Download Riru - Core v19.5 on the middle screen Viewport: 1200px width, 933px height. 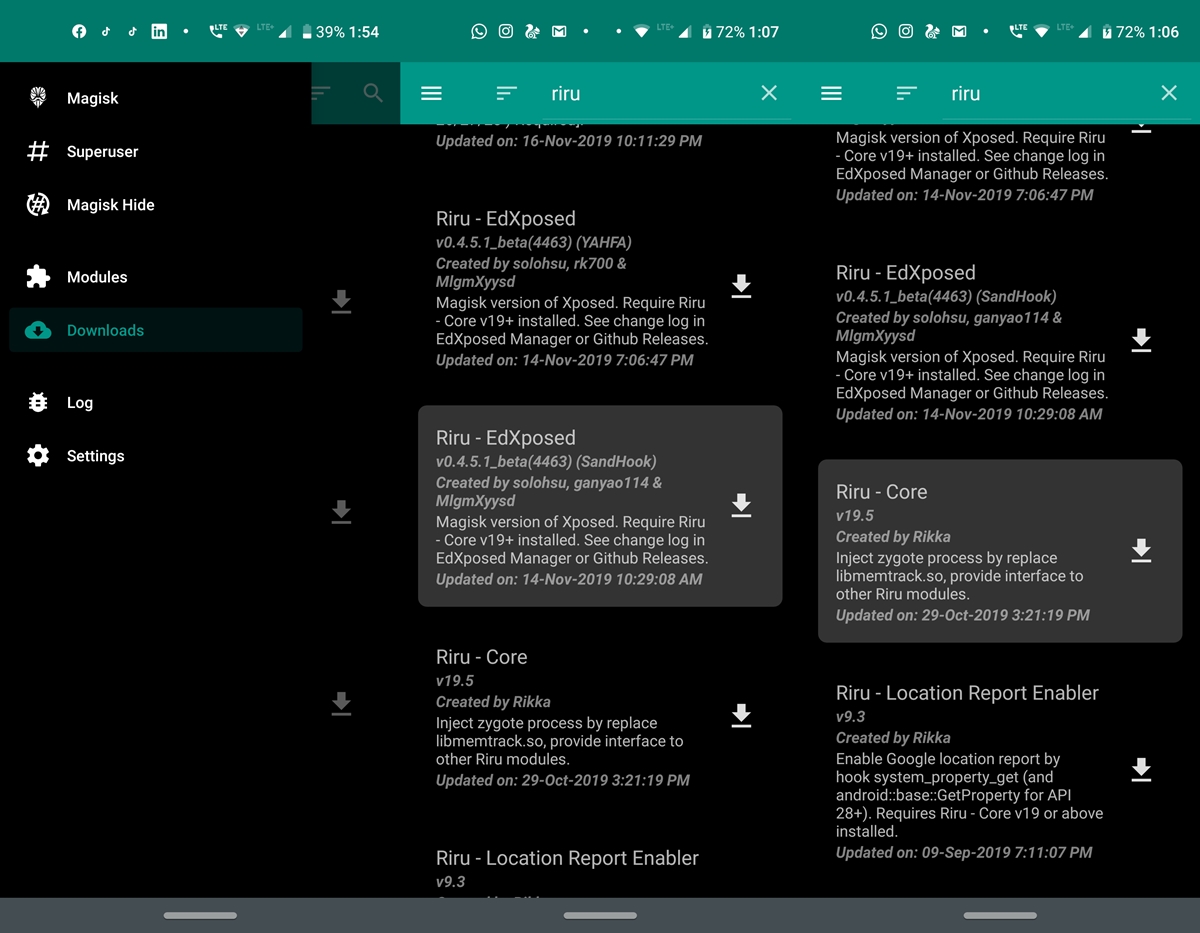pyautogui.click(x=741, y=715)
